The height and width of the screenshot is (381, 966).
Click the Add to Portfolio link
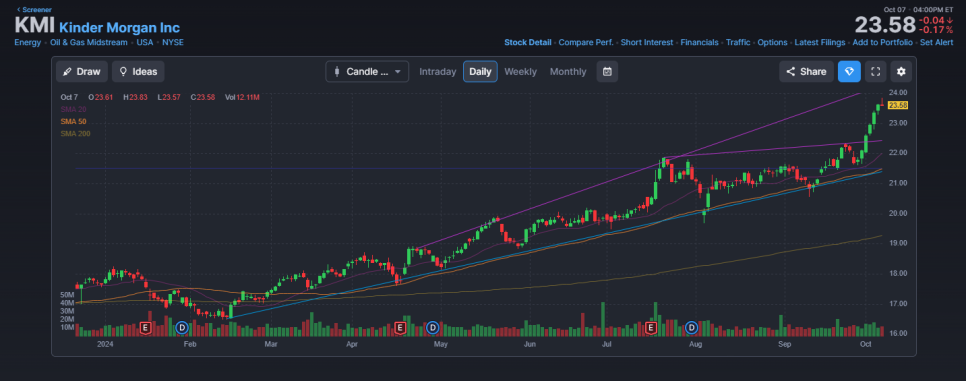click(882, 43)
